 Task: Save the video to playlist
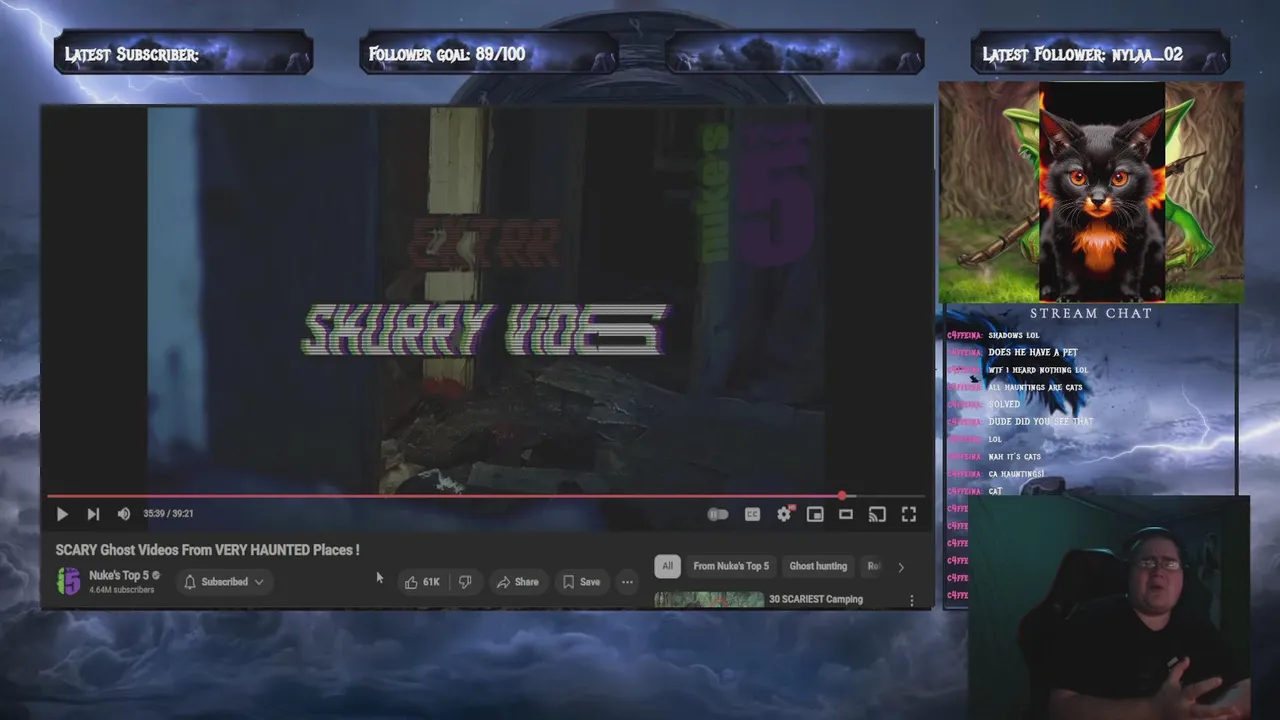pyautogui.click(x=581, y=582)
